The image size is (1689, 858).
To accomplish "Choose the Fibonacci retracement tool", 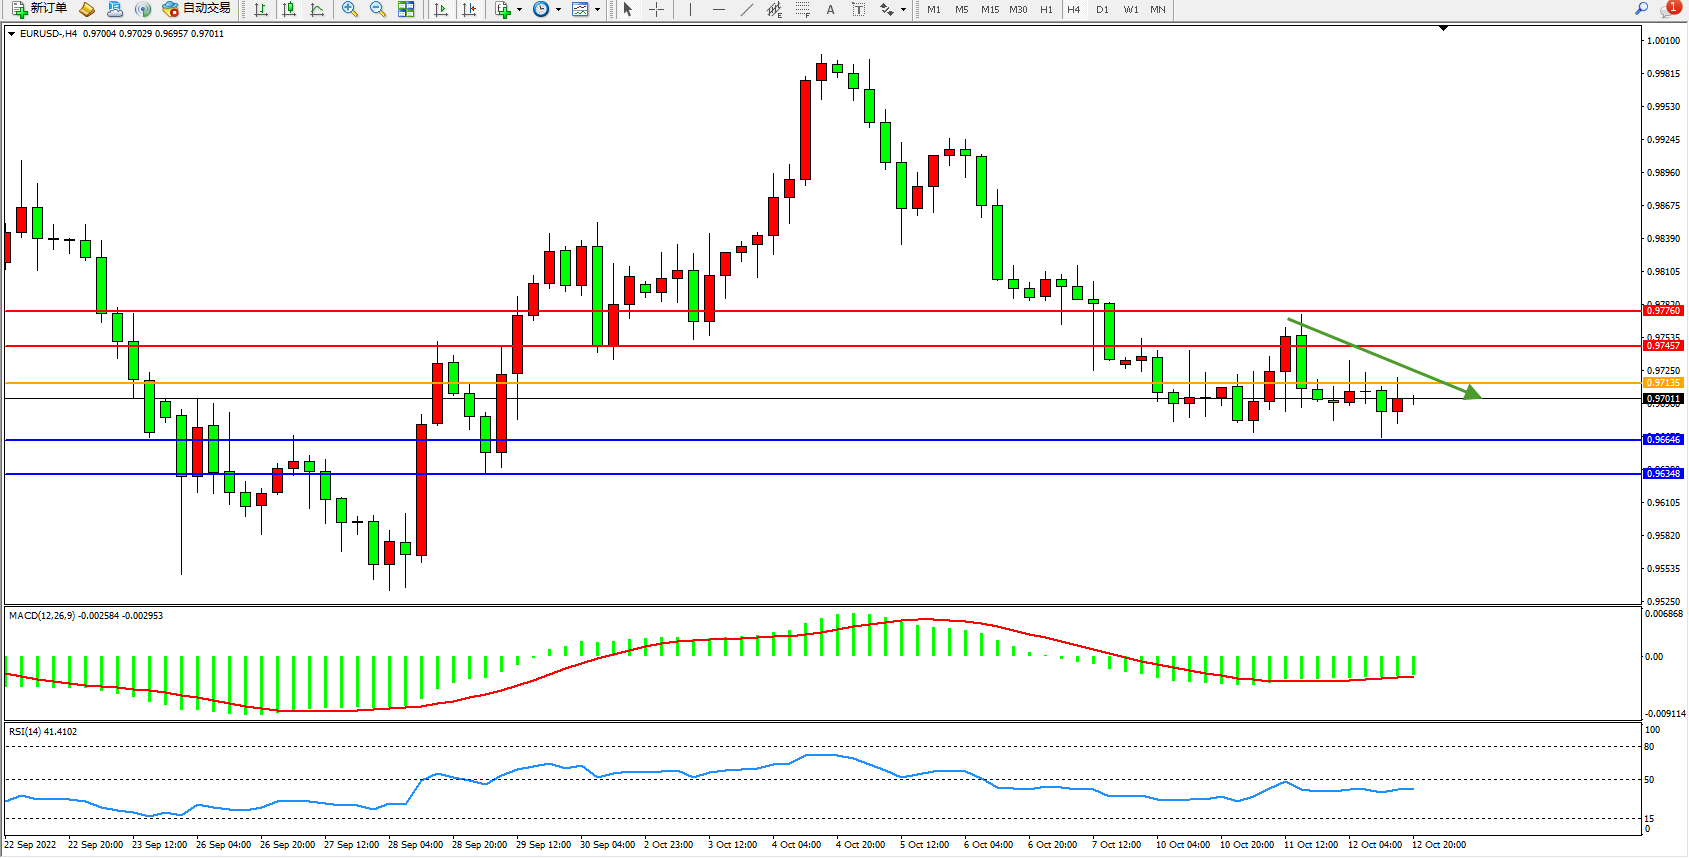I will click(802, 9).
